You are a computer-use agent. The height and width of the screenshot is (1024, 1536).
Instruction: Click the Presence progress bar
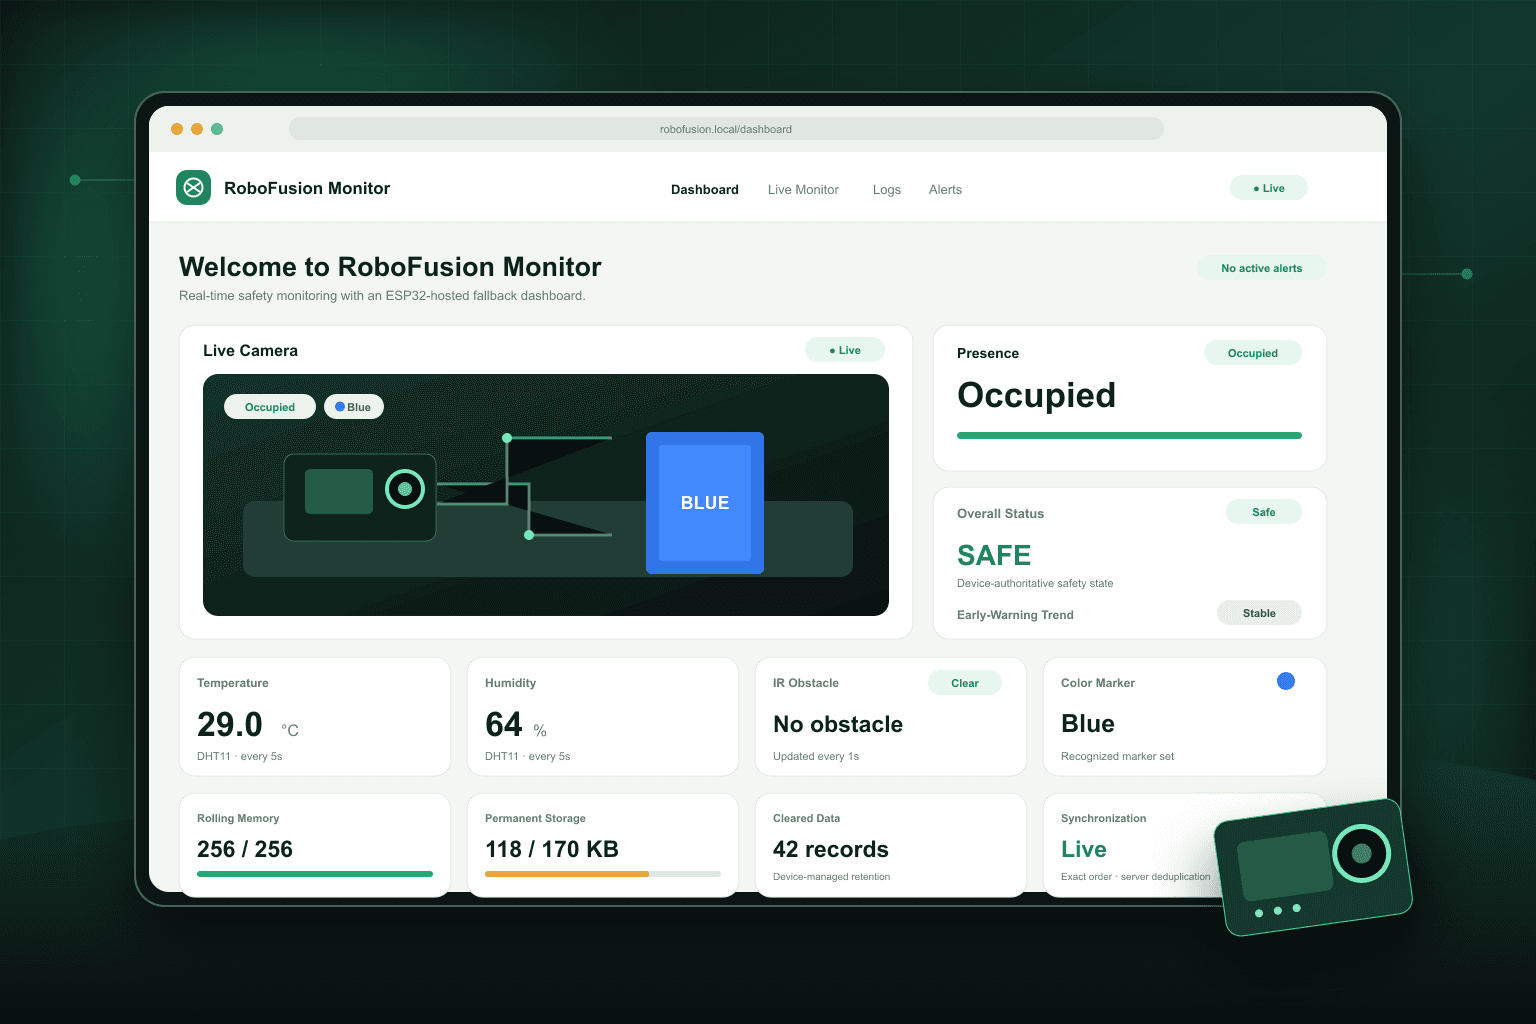[1129, 436]
